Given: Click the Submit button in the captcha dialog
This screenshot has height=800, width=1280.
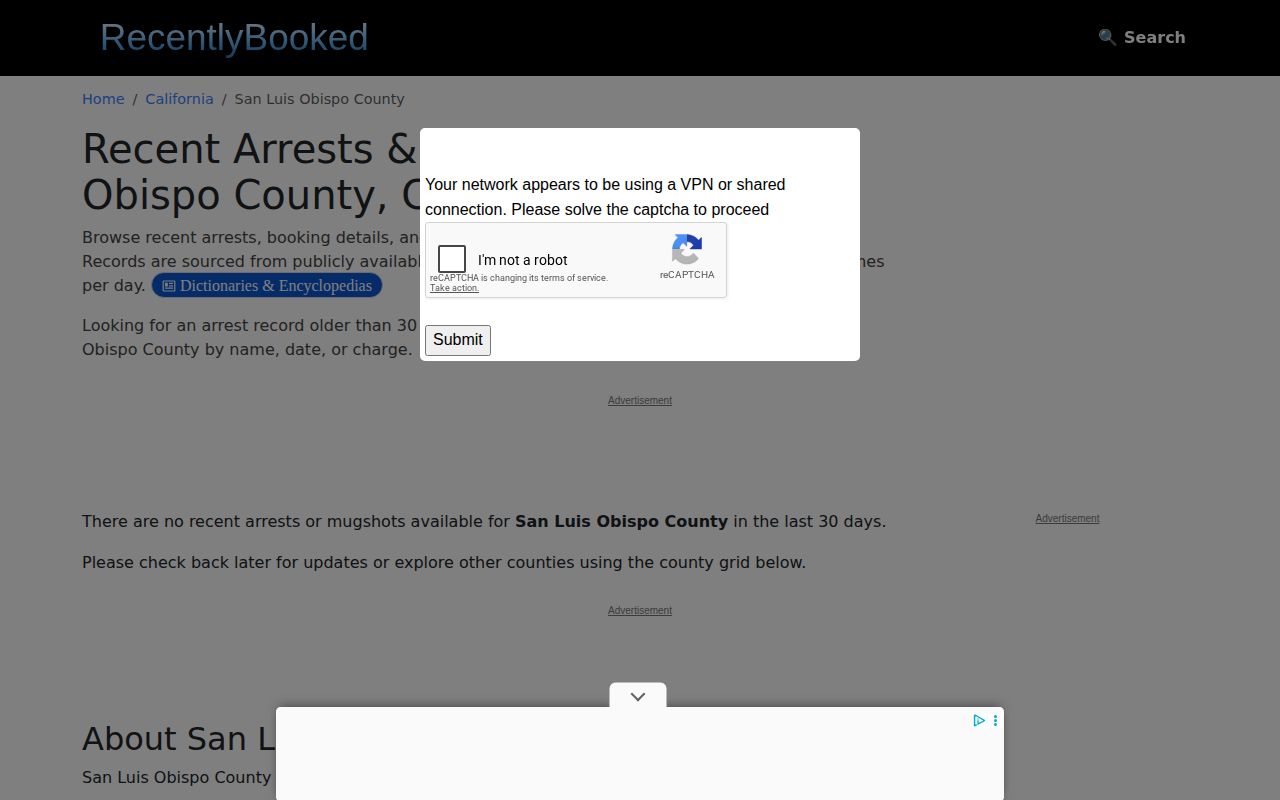Looking at the screenshot, I should click(x=458, y=340).
